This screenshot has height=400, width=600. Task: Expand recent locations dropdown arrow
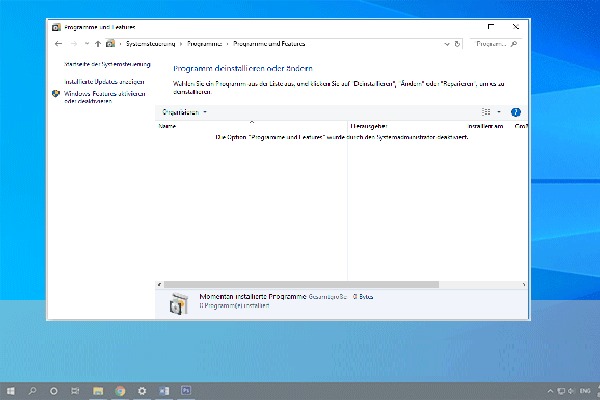click(85, 45)
